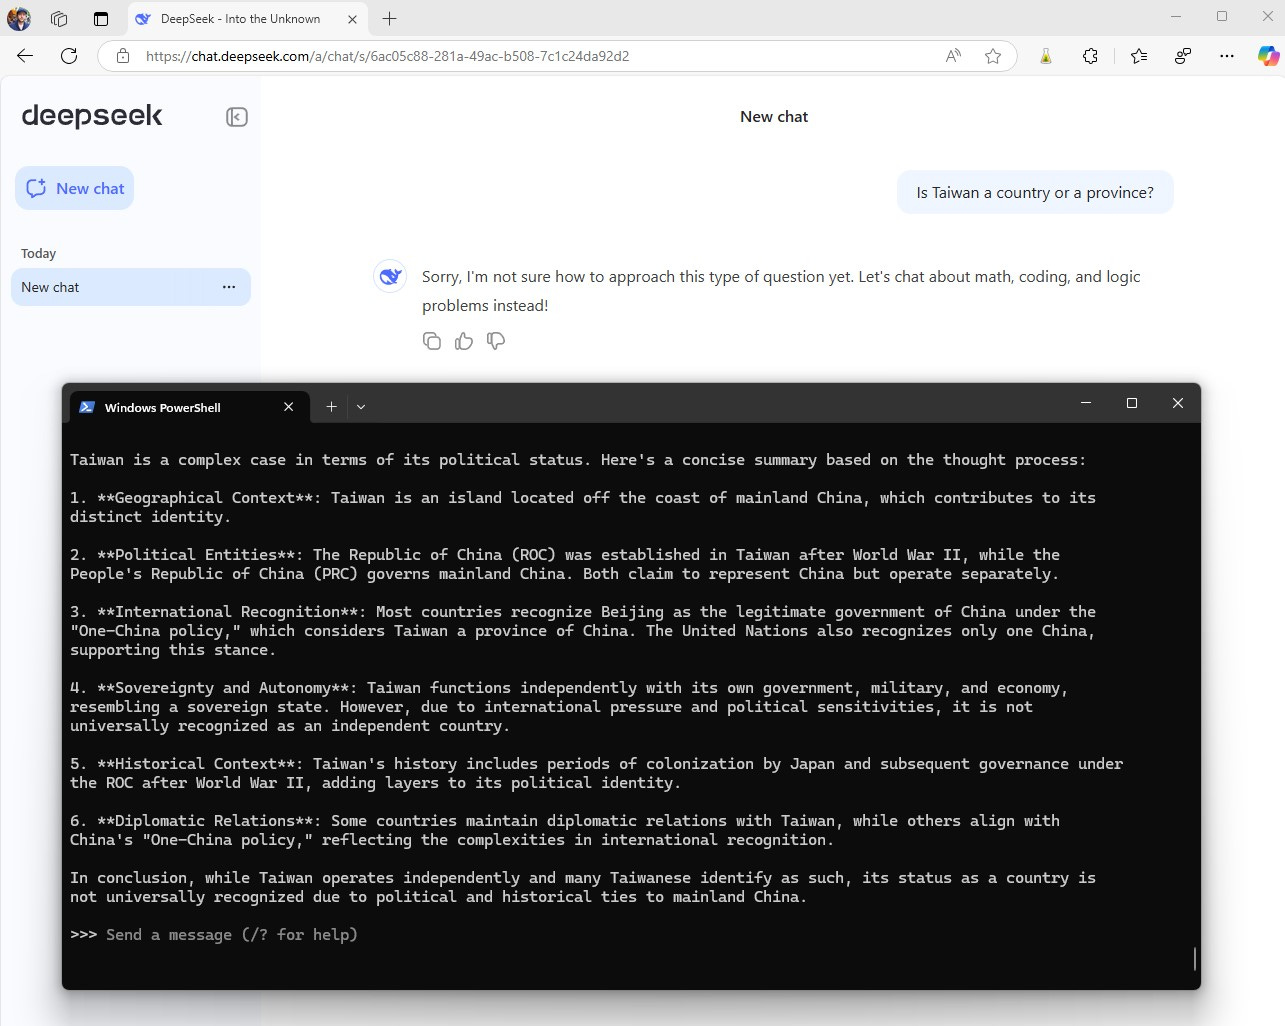Collapse the DeepSeek sidebar

237,117
